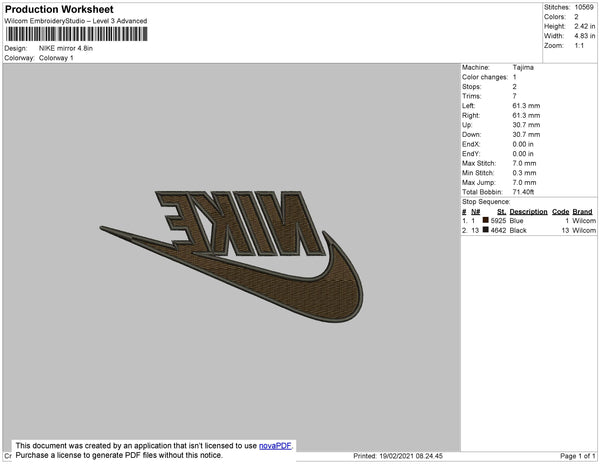
Task: Click the "Stop Sequence:" heading
Action: (486, 202)
